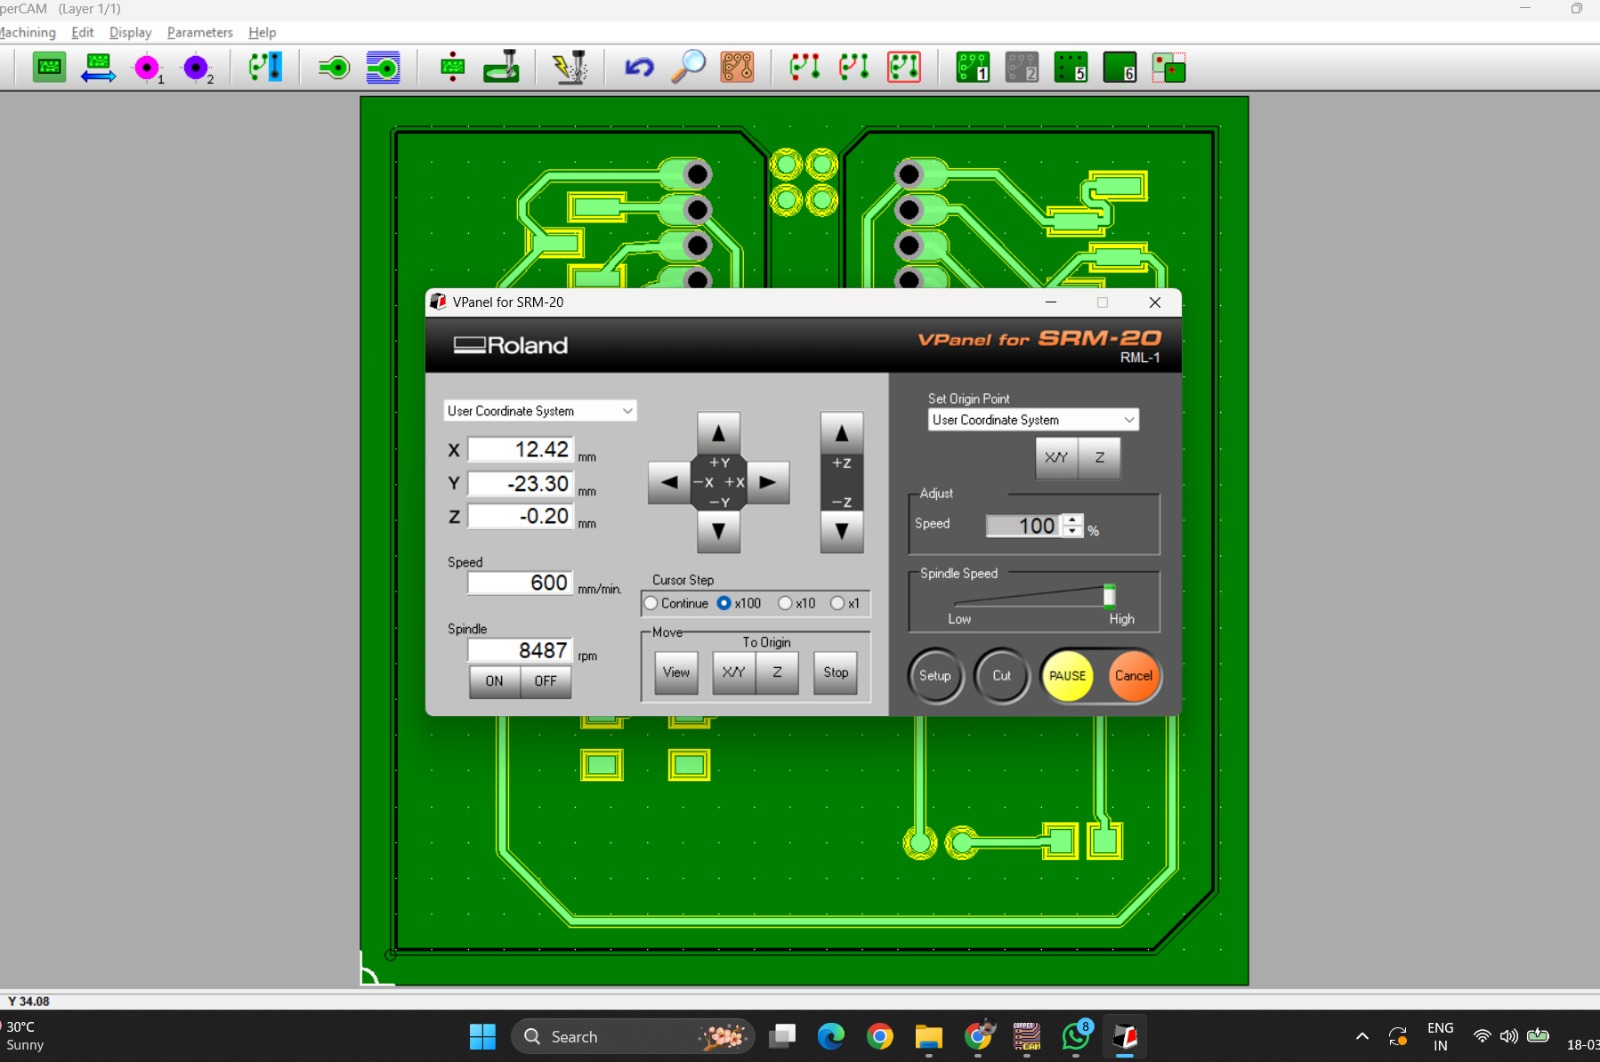Click the Adjust Speed percentage field
The image size is (1600, 1062).
[1024, 526]
